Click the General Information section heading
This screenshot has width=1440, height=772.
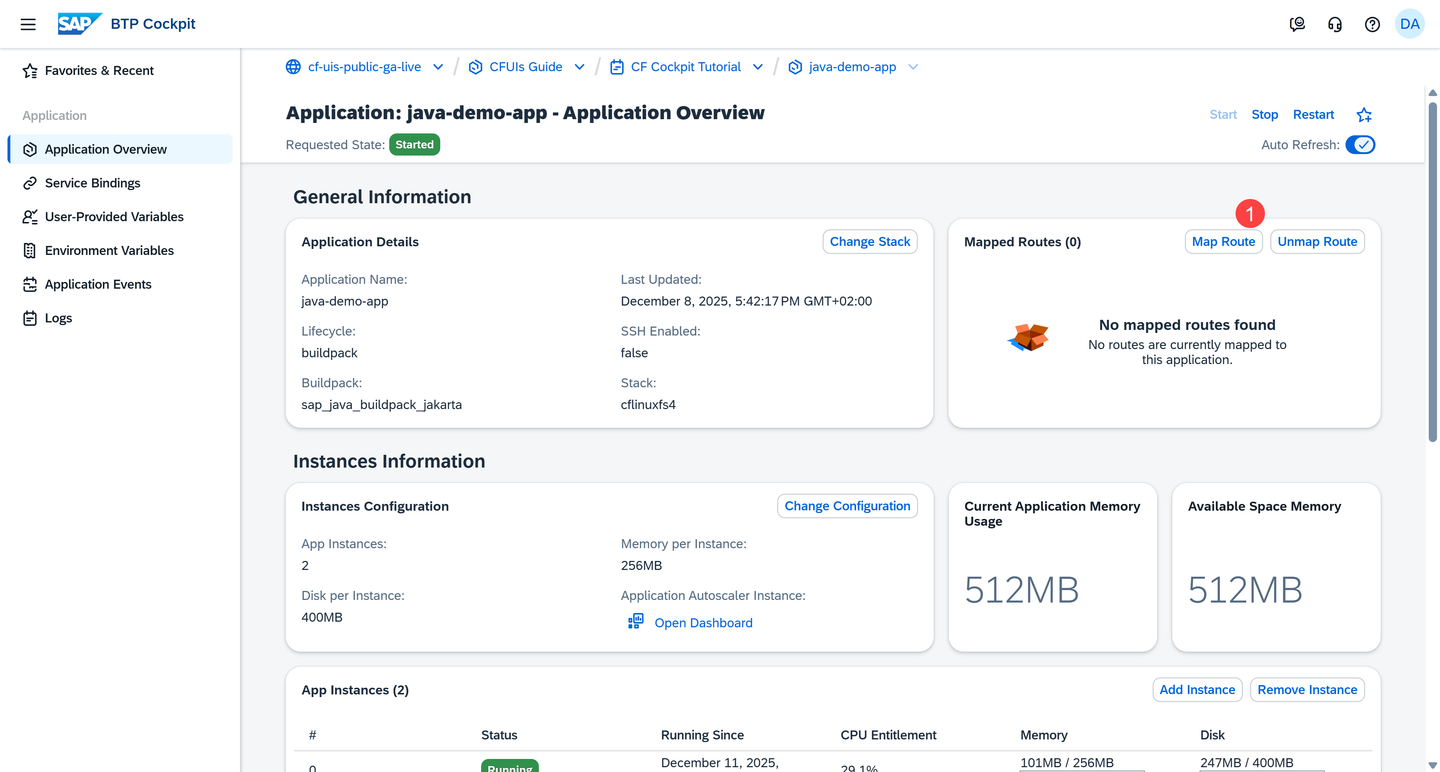tap(382, 197)
